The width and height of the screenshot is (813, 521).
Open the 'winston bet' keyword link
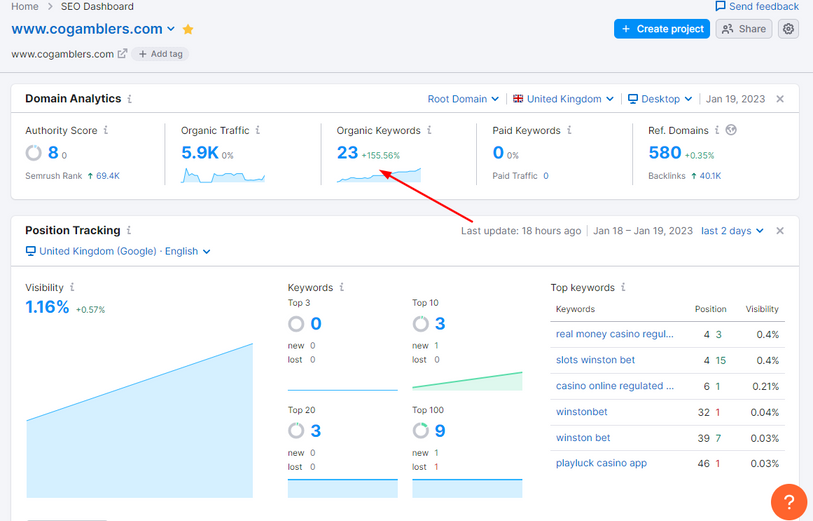click(583, 438)
